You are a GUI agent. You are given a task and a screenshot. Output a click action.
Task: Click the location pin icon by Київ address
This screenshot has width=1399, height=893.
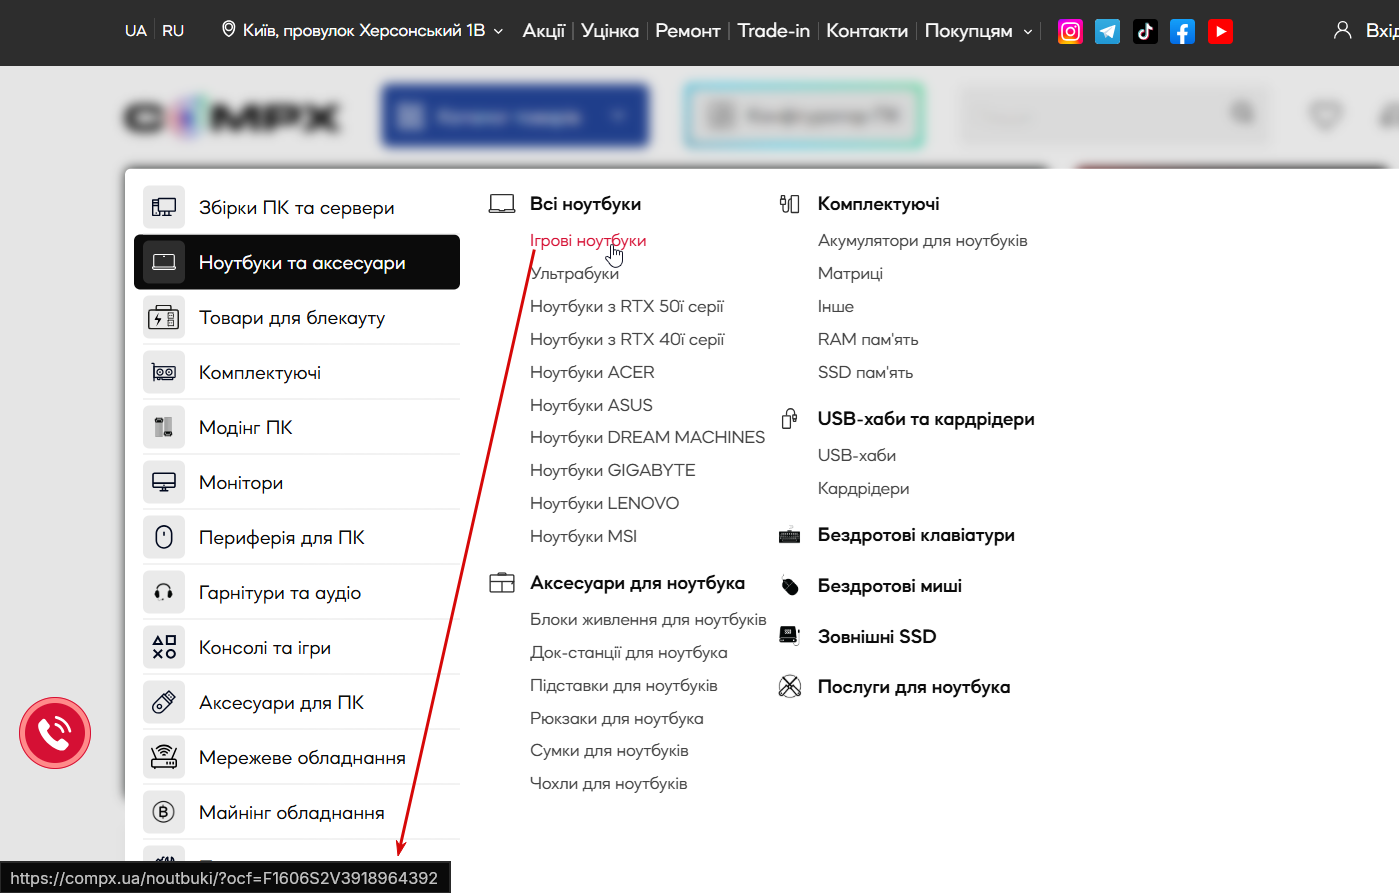click(228, 30)
